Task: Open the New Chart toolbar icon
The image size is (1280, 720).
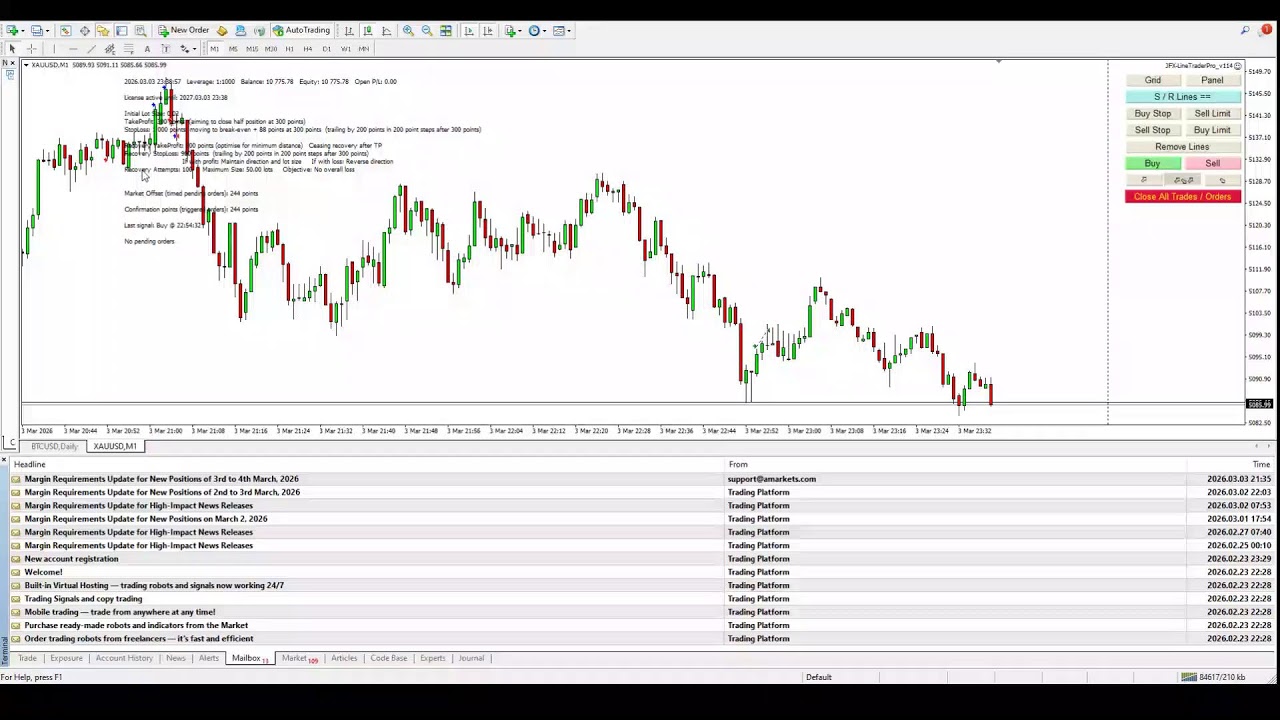Action: click(11, 30)
